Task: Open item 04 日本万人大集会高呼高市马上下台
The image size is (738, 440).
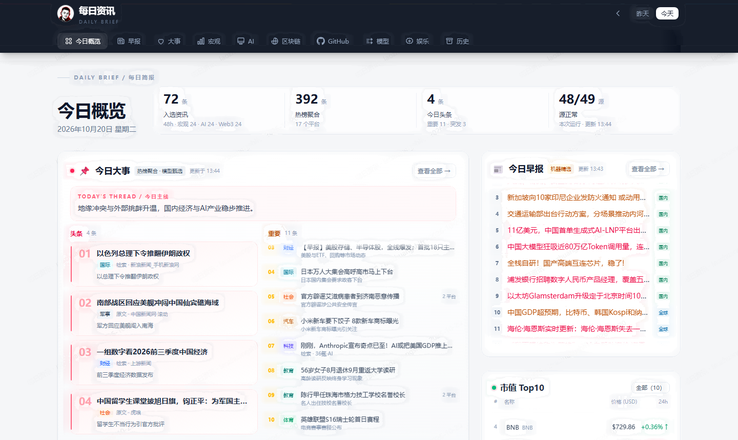Action: pyautogui.click(x=361, y=275)
